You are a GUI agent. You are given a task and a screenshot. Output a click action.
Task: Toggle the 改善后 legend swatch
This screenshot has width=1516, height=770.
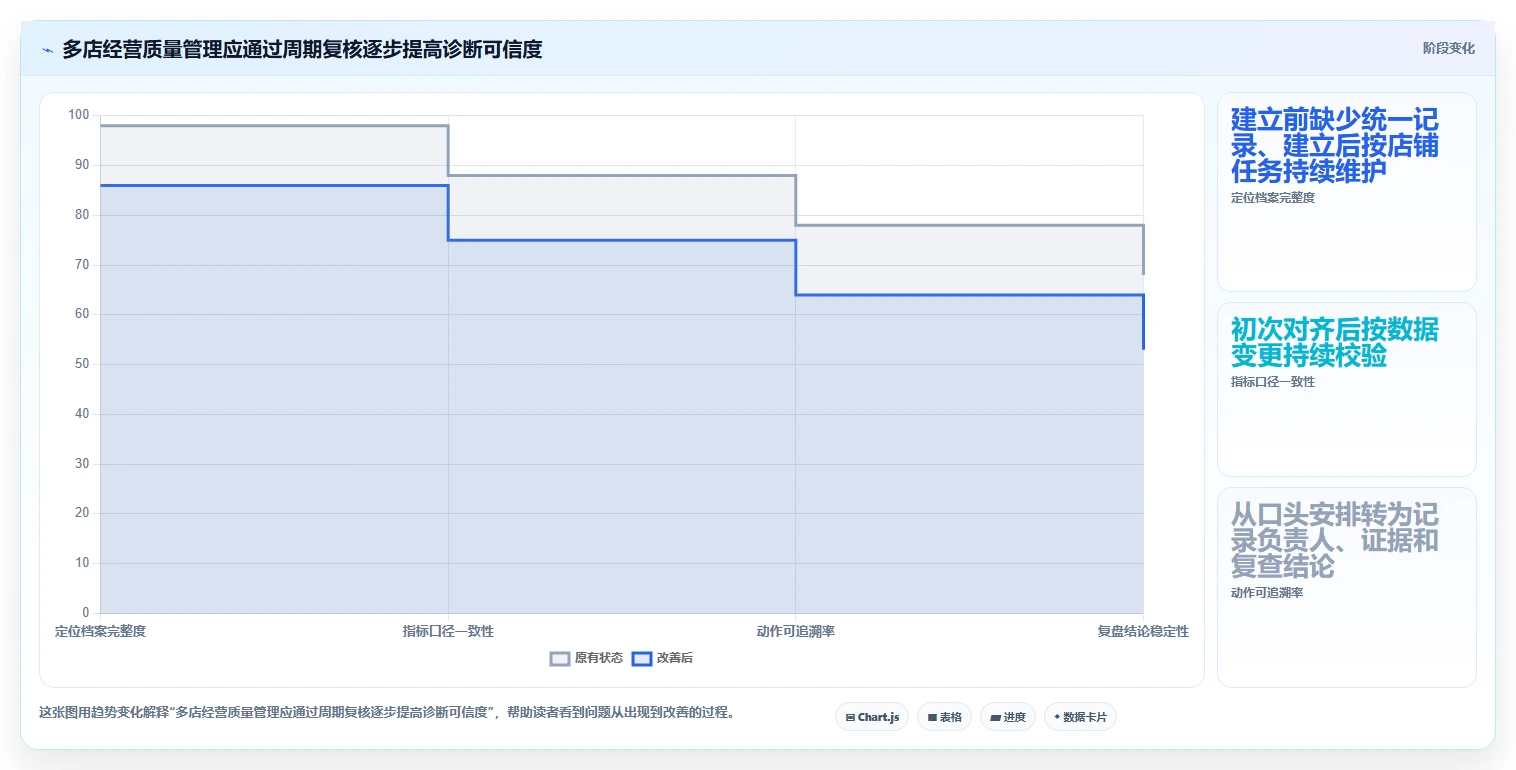click(642, 658)
